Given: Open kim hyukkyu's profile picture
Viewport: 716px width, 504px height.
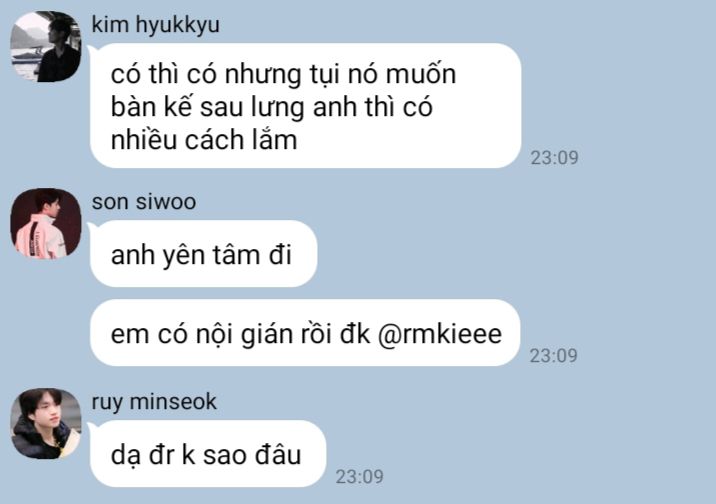Looking at the screenshot, I should [46, 47].
